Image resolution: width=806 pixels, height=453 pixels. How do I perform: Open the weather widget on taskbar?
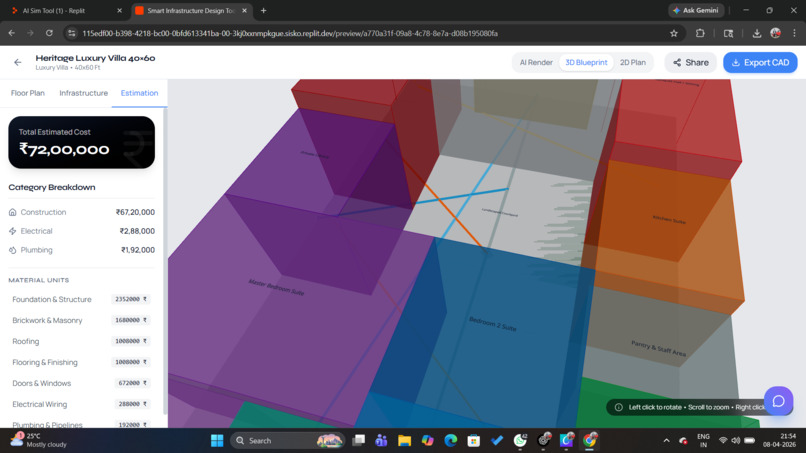pyautogui.click(x=39, y=440)
